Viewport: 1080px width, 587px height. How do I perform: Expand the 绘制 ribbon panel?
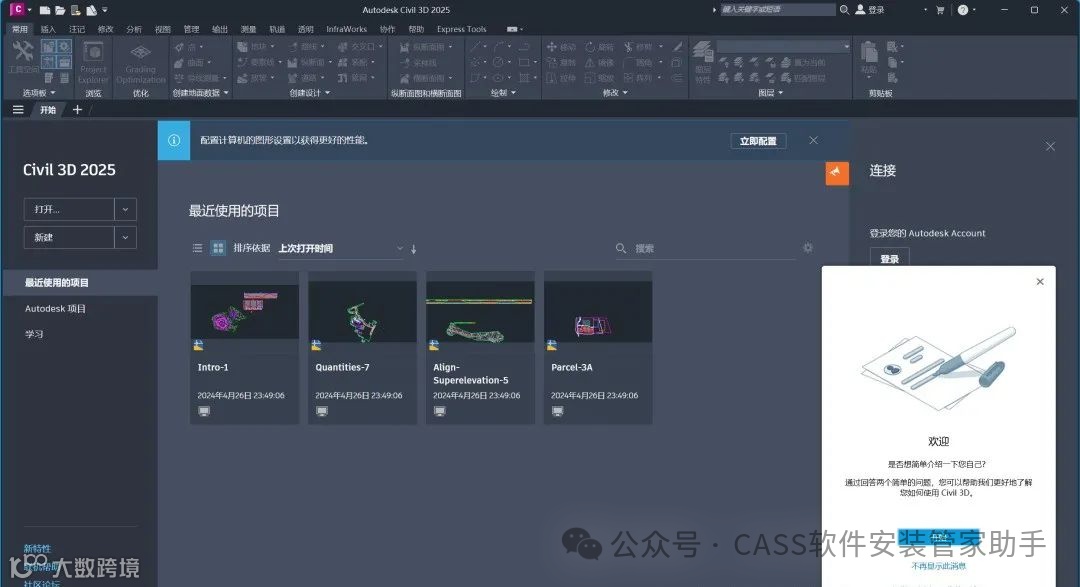tap(503, 93)
